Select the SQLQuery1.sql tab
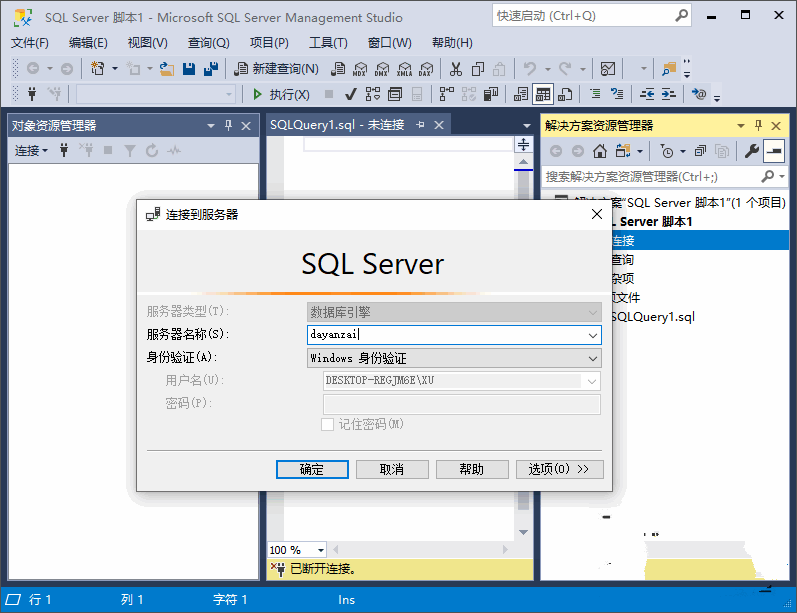 (337, 125)
